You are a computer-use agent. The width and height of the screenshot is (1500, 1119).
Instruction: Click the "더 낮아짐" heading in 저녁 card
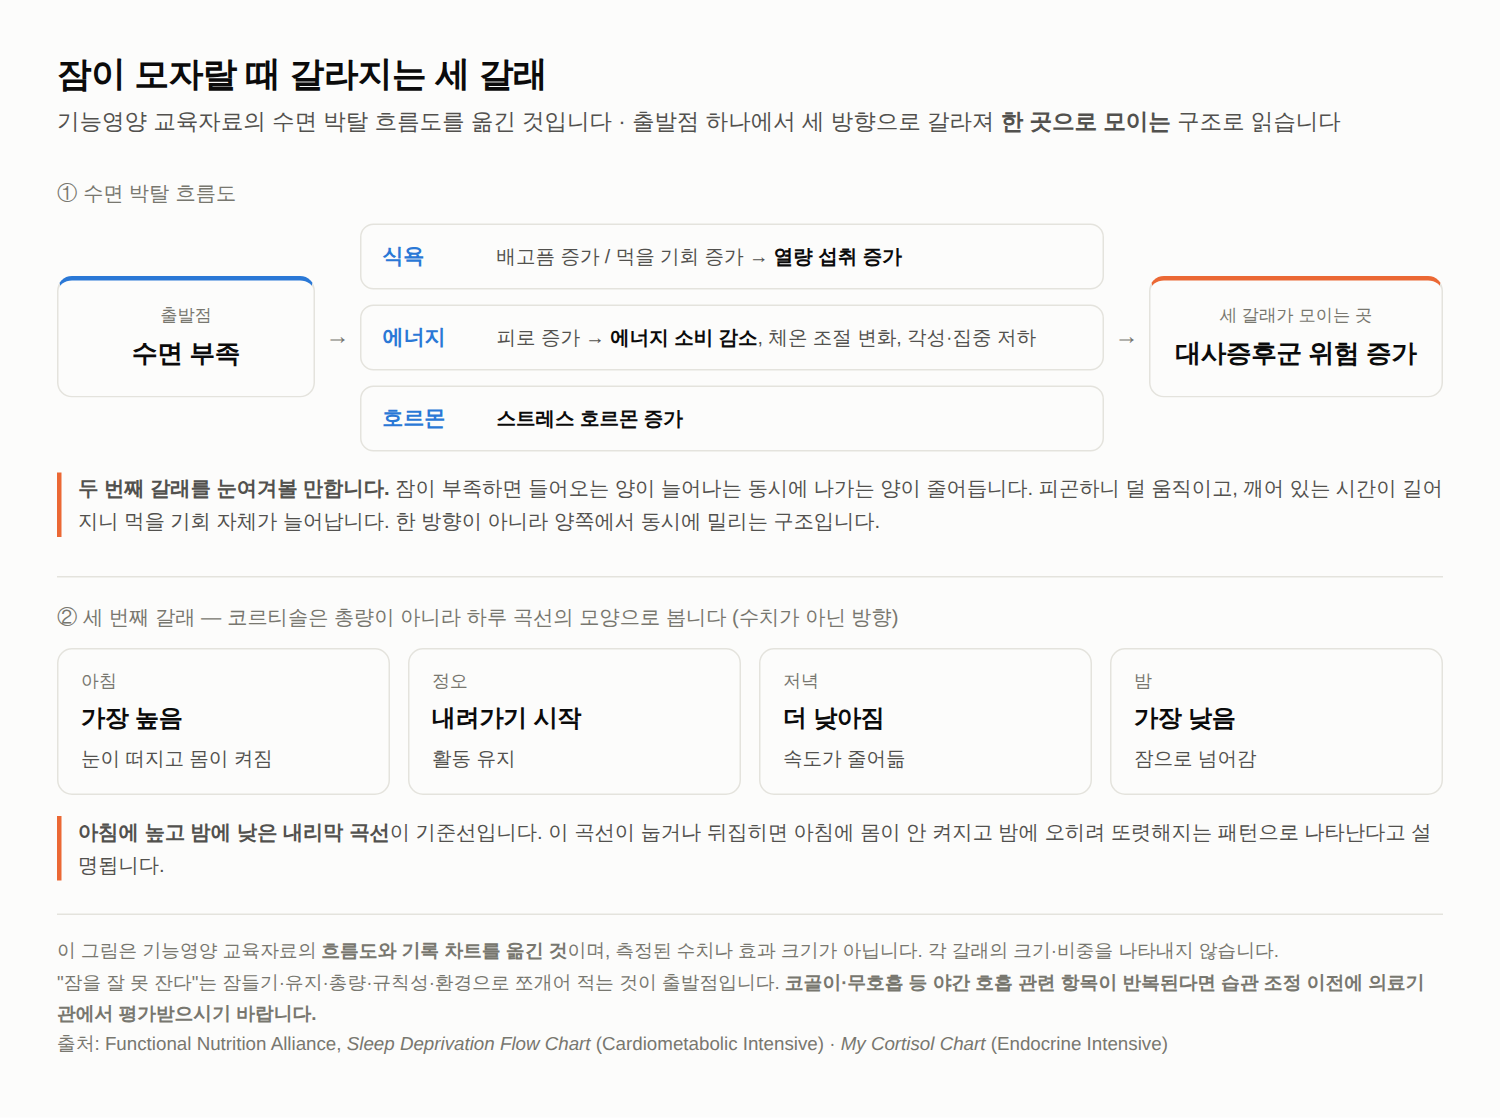click(833, 718)
